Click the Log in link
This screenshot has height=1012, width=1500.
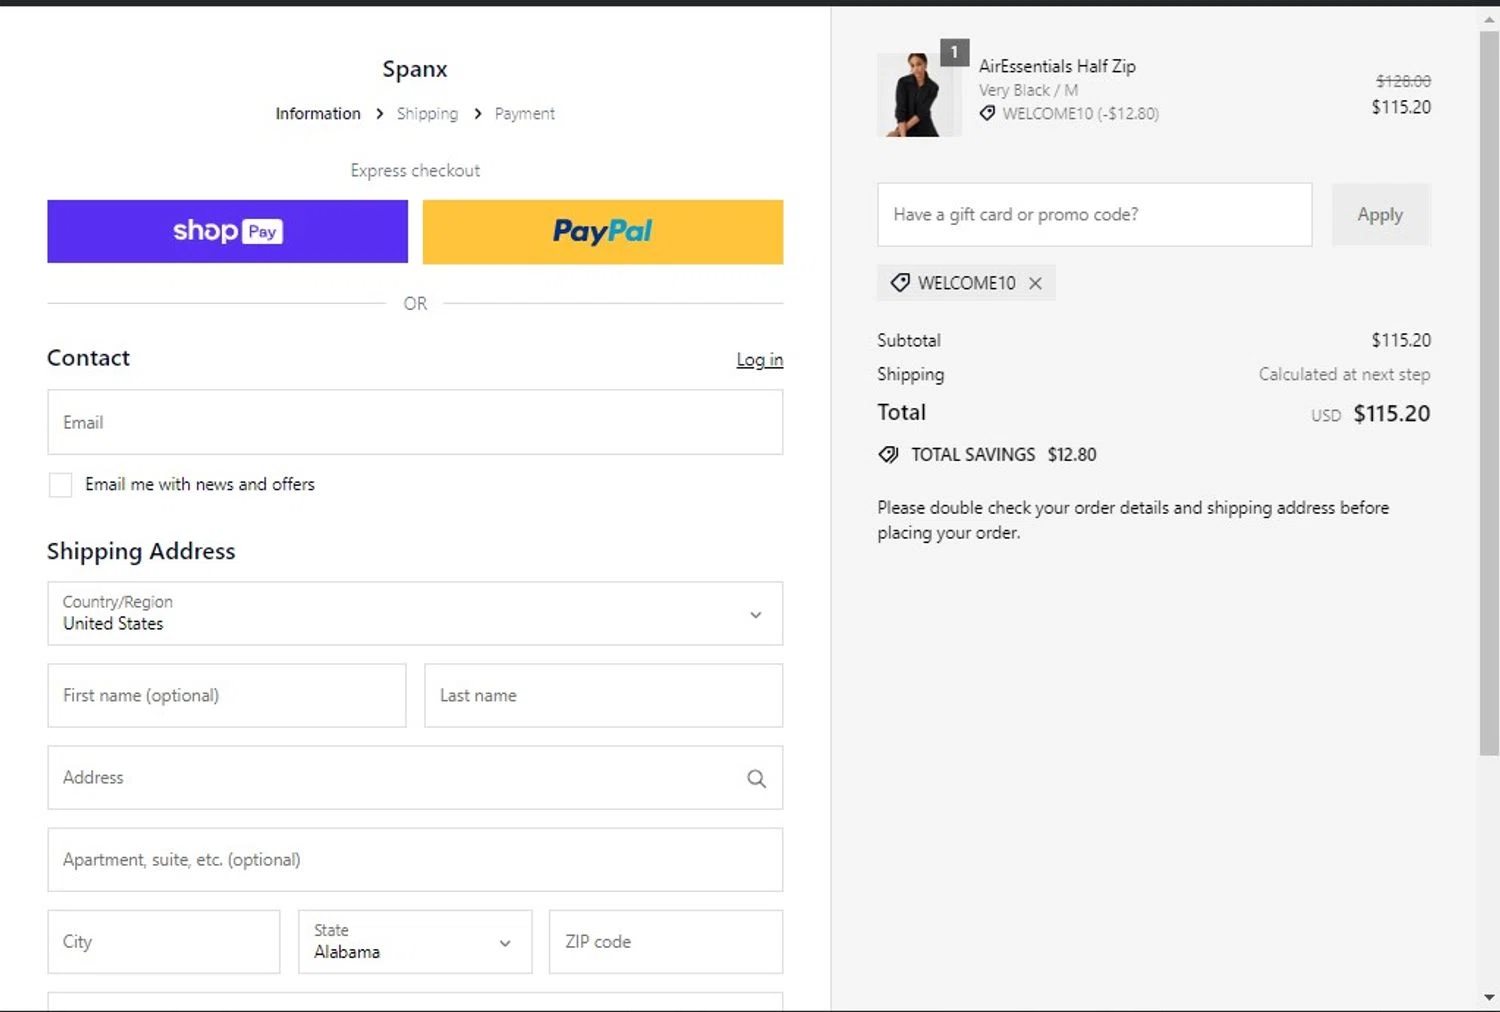759,360
